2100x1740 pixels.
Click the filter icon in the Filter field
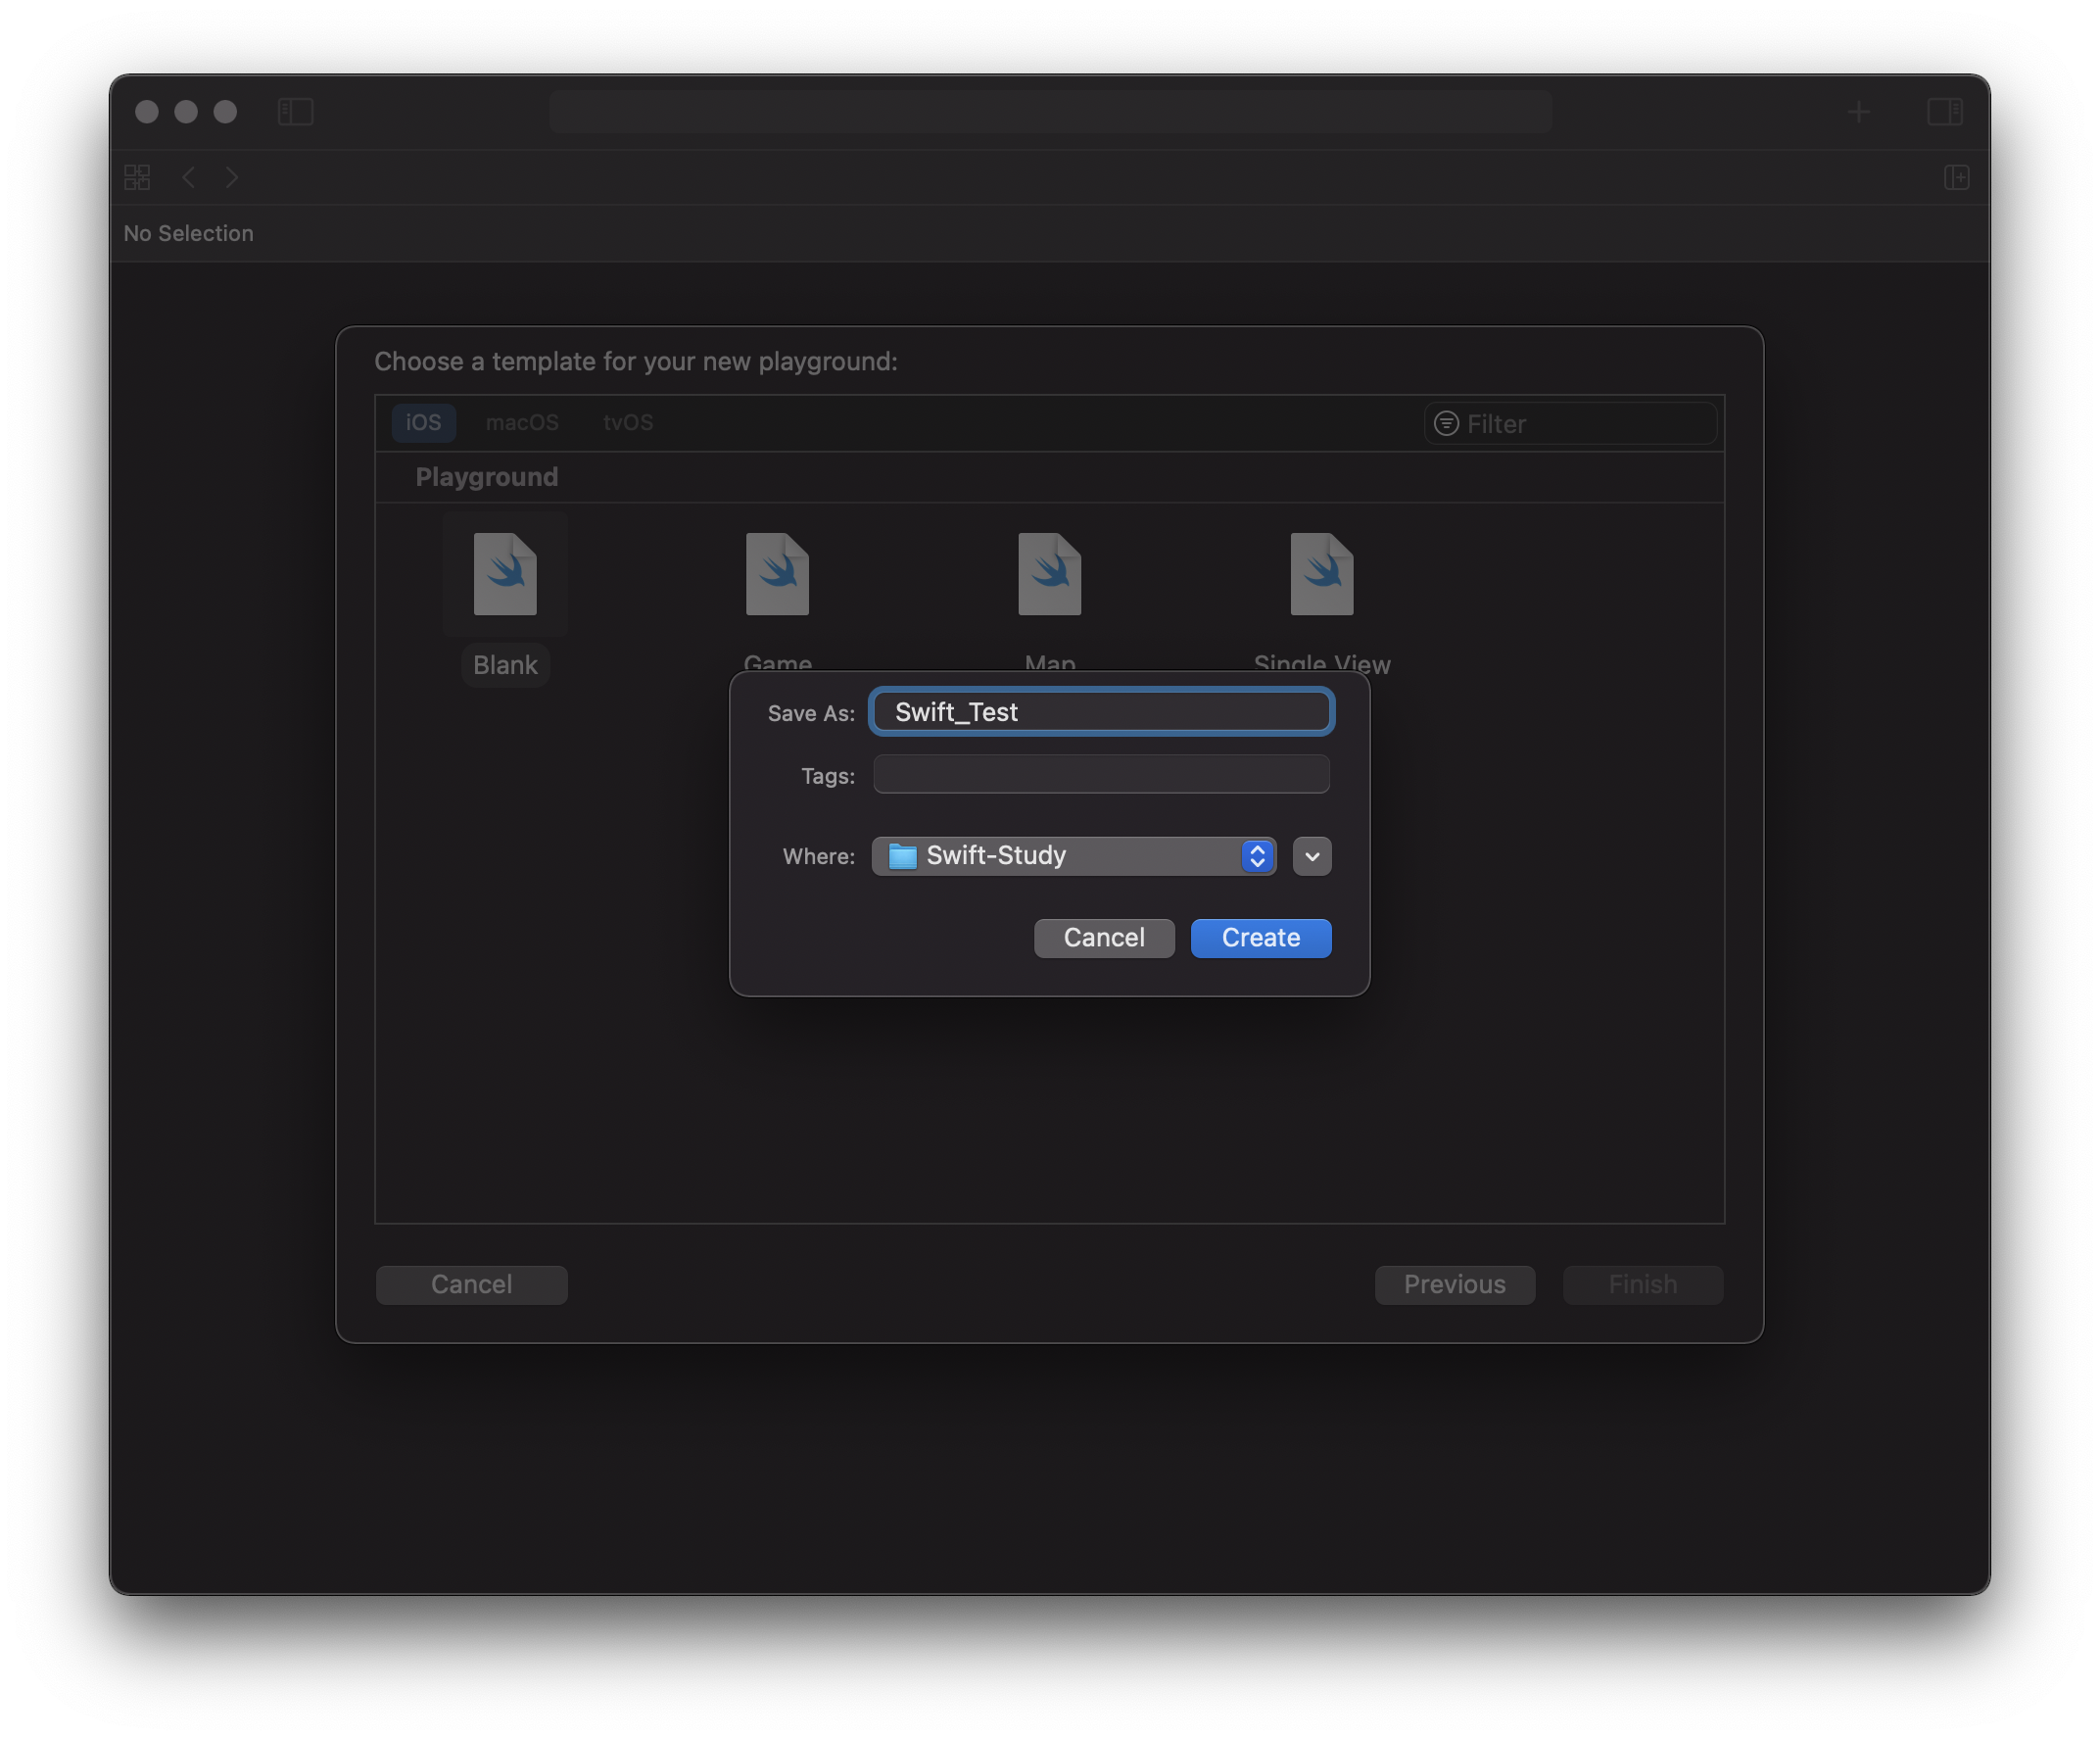click(1446, 423)
